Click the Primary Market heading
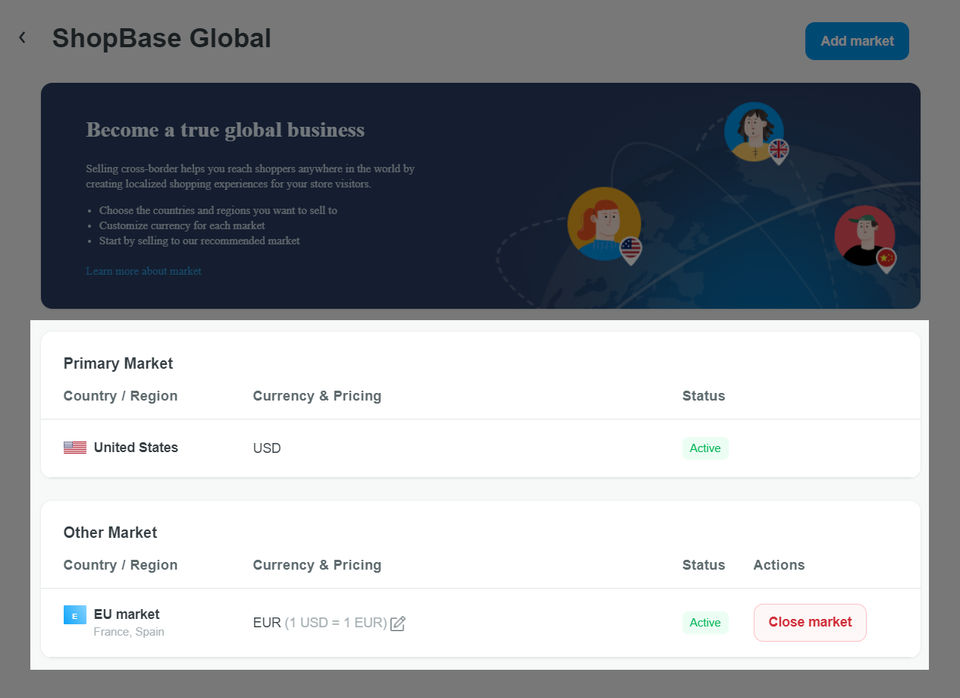 pos(118,364)
